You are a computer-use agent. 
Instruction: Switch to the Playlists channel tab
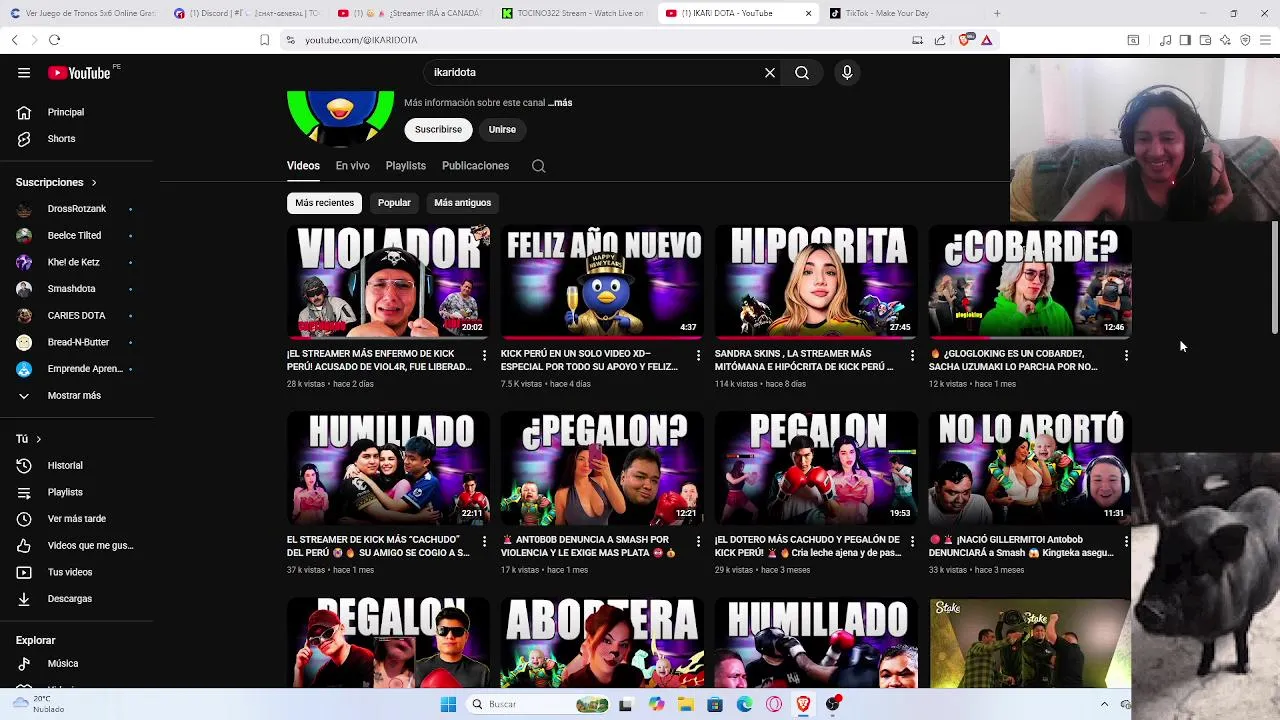click(x=406, y=166)
